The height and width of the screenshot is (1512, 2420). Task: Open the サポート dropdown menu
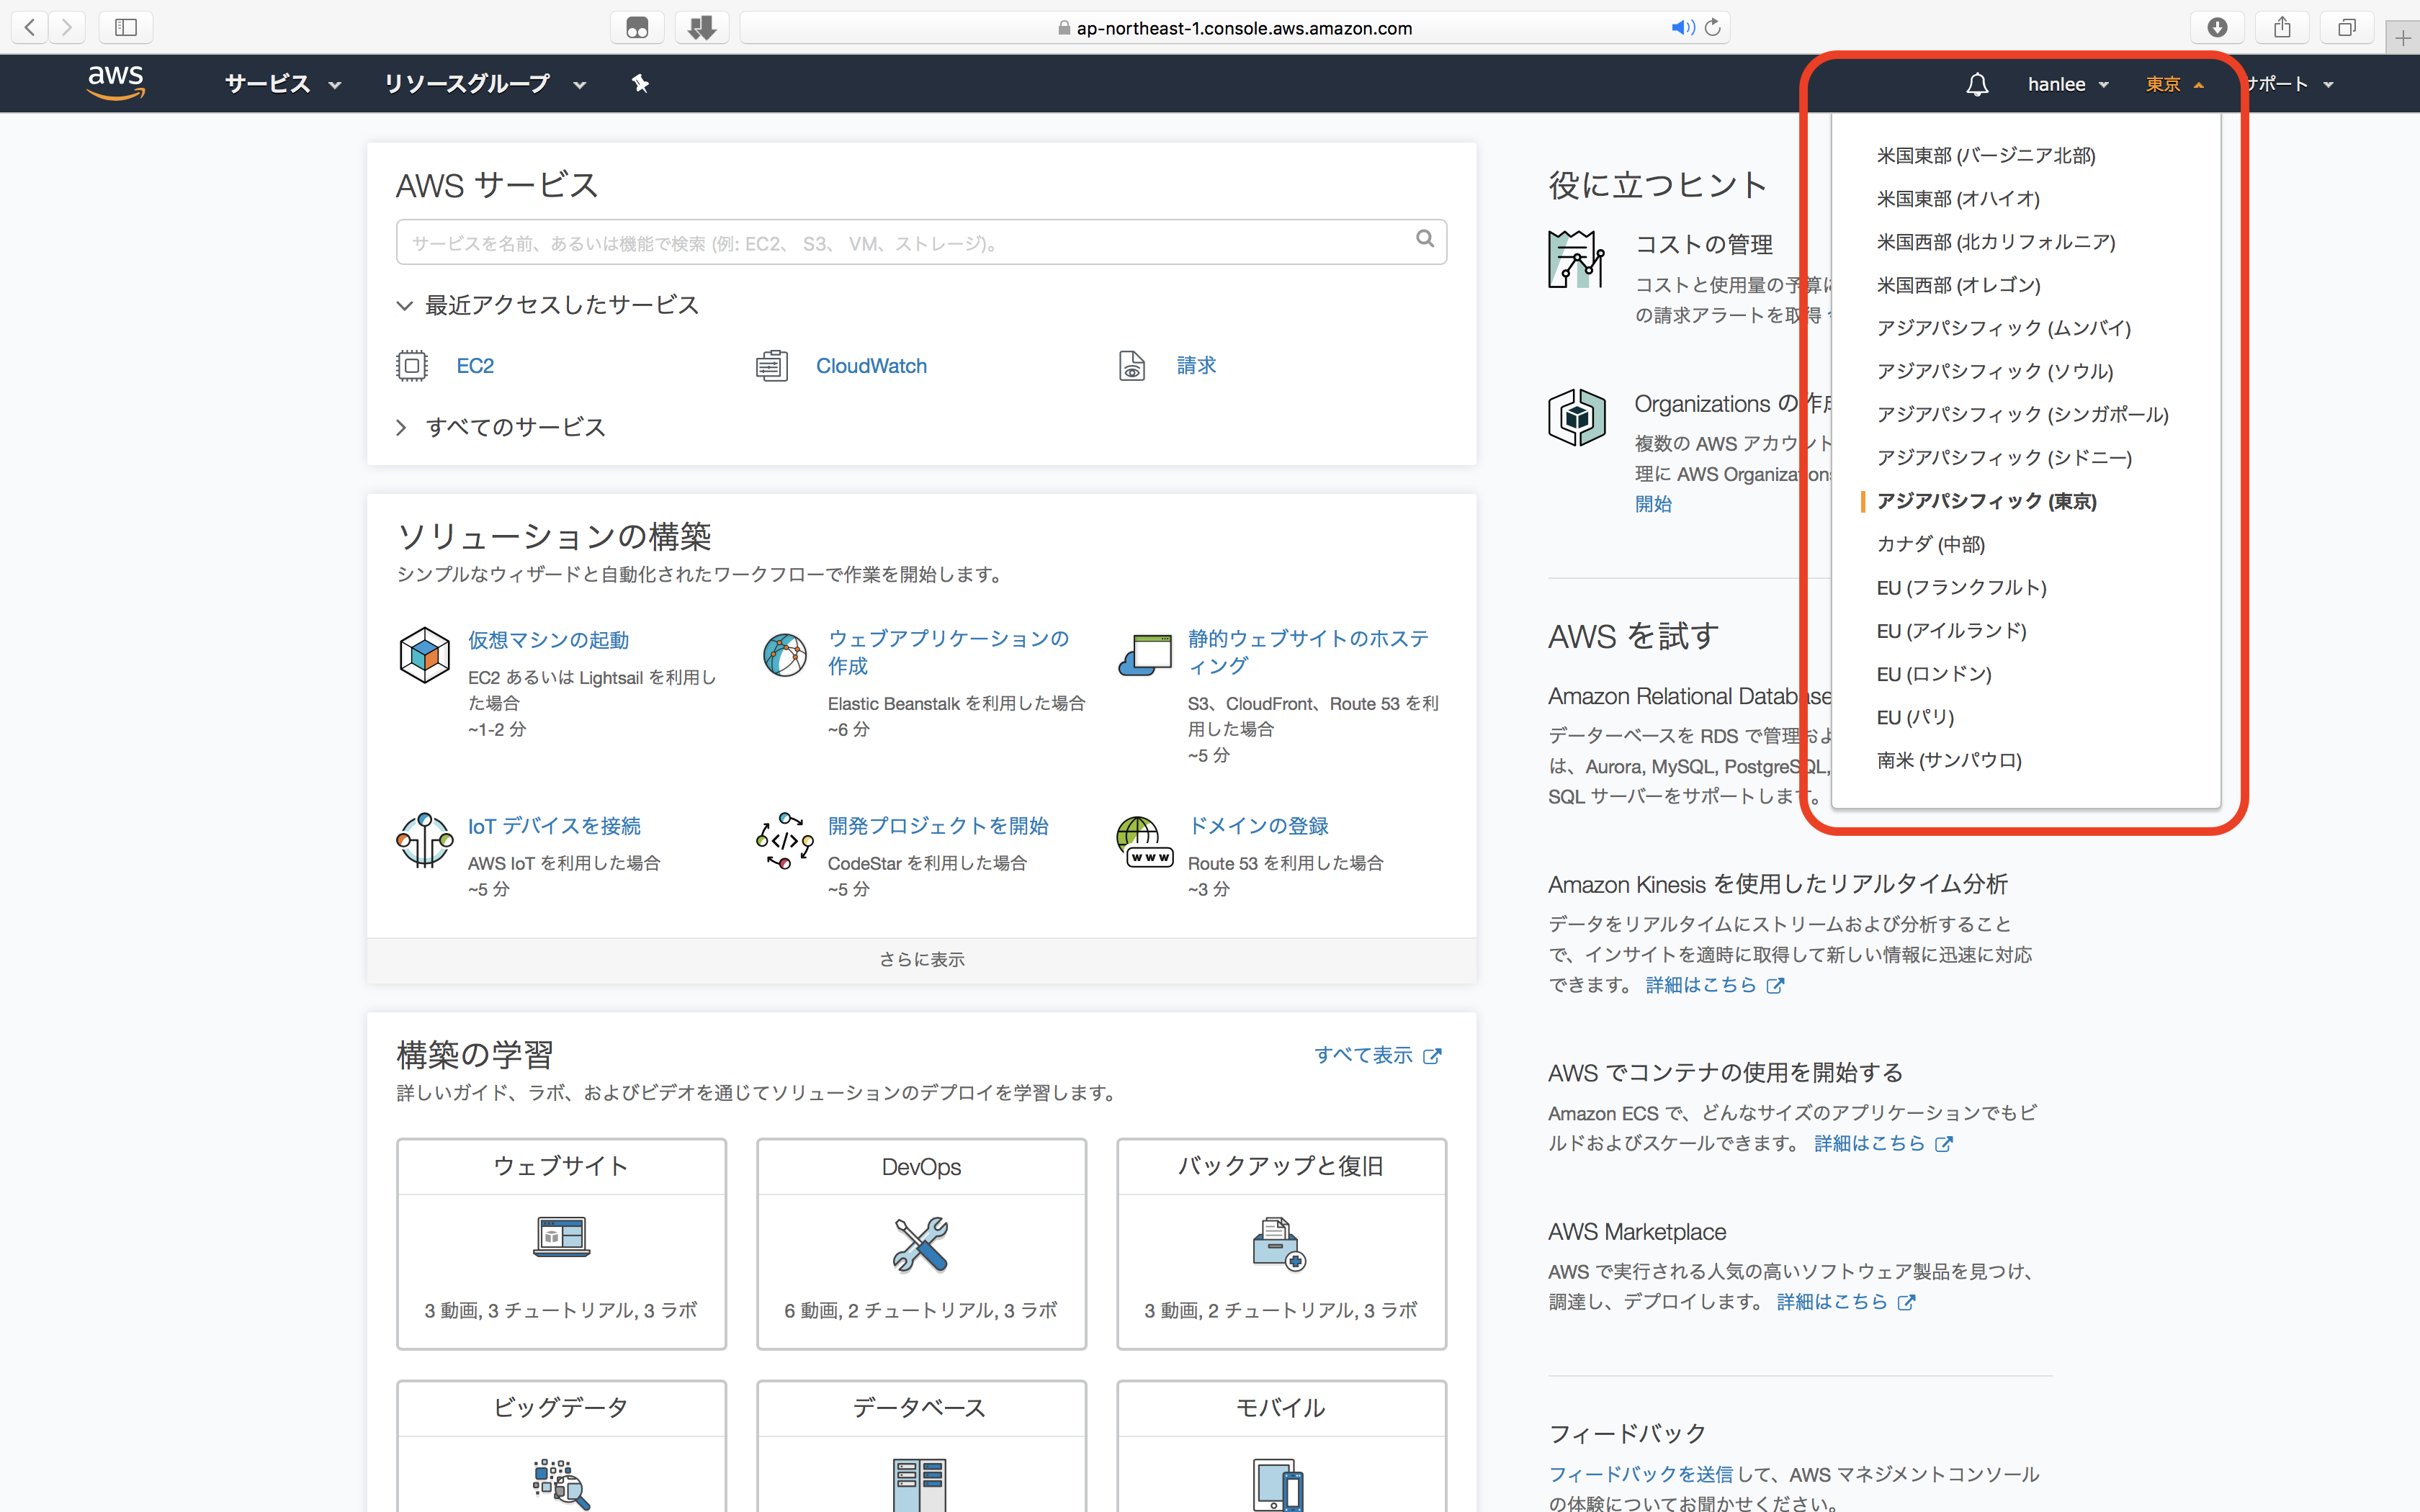coord(2290,84)
